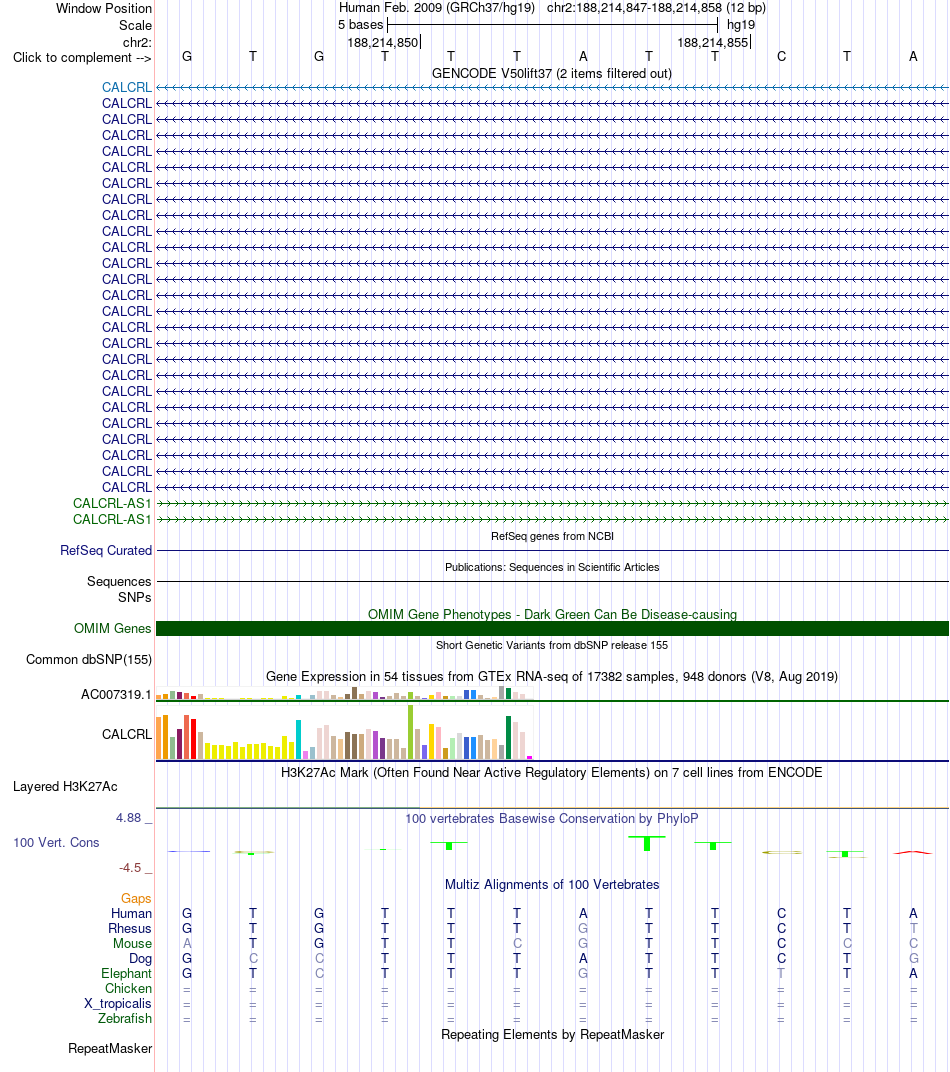950x1072 pixels.
Task: Select the Human alignment row label
Action: 131,913
